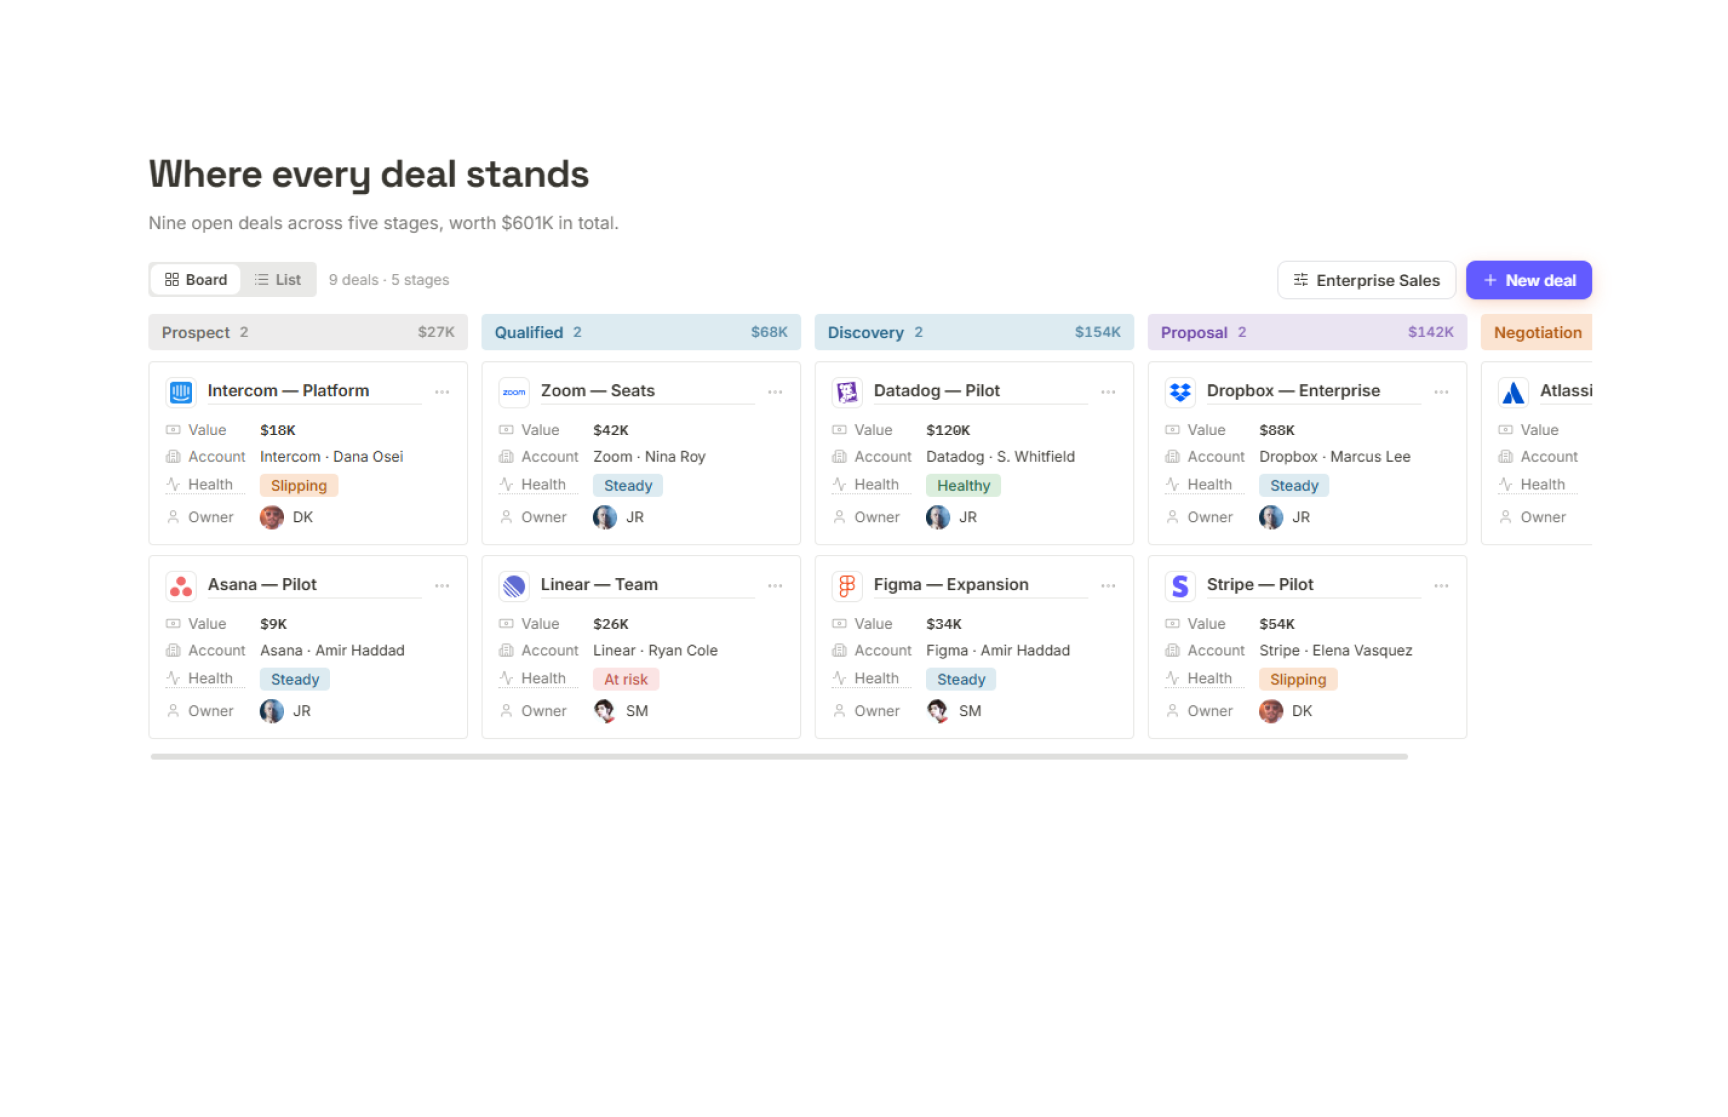Click the $34K value on Figma card

click(944, 624)
